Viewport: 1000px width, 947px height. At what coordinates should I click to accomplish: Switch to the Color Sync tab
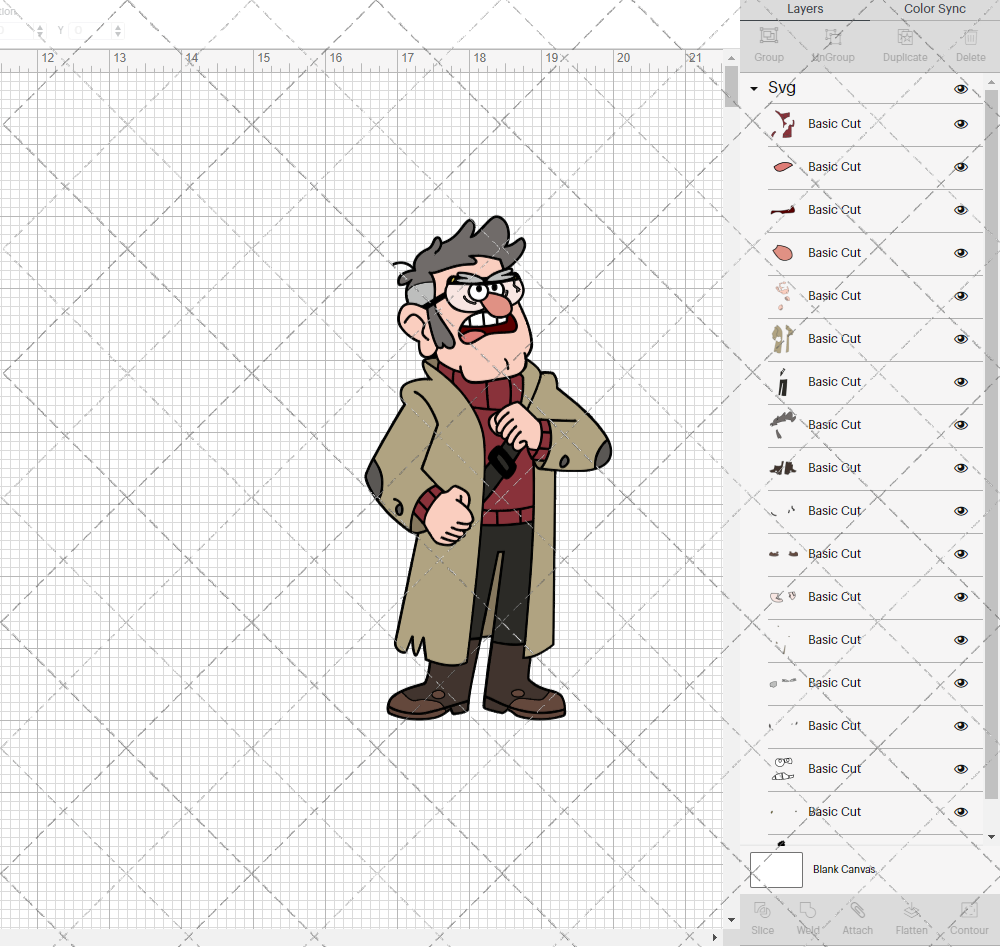934,9
